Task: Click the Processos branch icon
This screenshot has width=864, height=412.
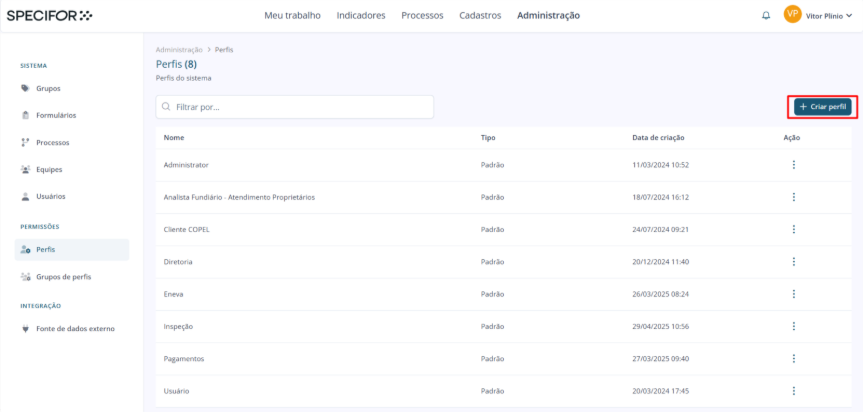Action: pos(25,142)
